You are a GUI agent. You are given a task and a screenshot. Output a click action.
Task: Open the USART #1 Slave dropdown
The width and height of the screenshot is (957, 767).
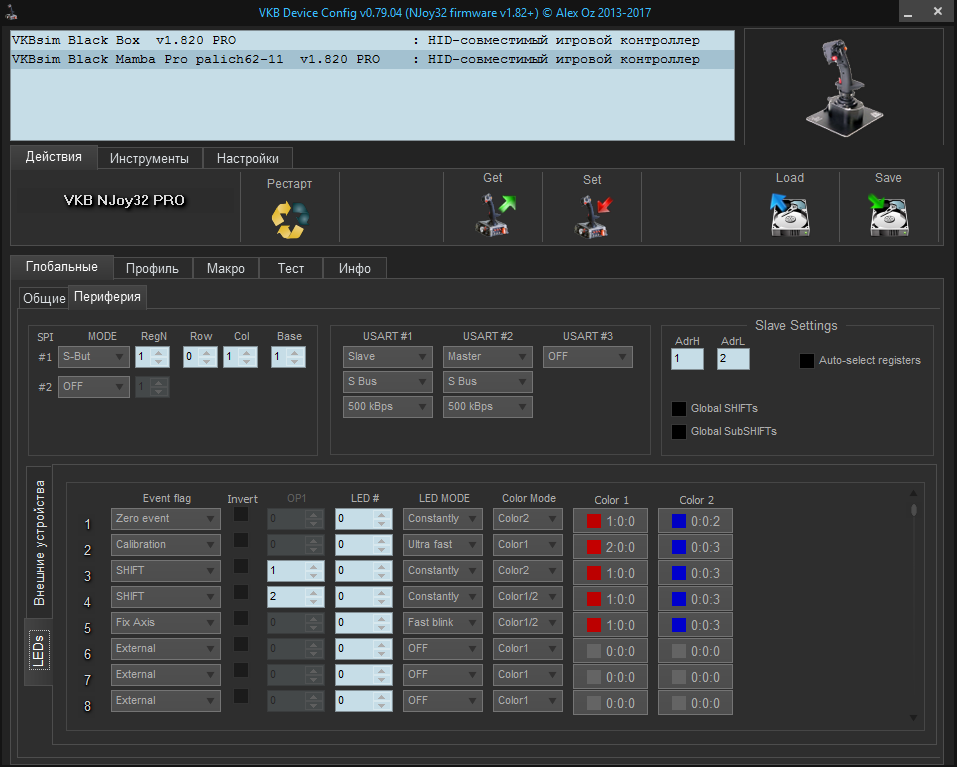(x=388, y=357)
